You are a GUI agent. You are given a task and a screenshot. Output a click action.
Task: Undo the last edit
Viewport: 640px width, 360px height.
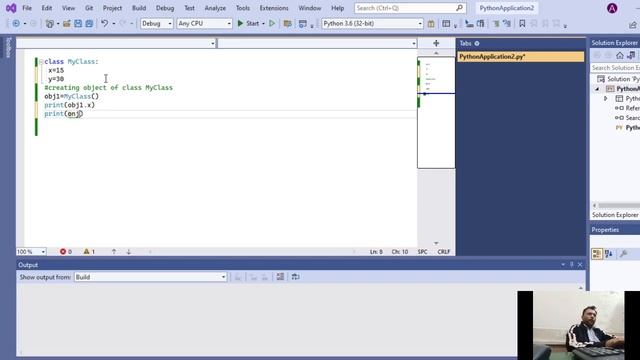pyautogui.click(x=104, y=24)
